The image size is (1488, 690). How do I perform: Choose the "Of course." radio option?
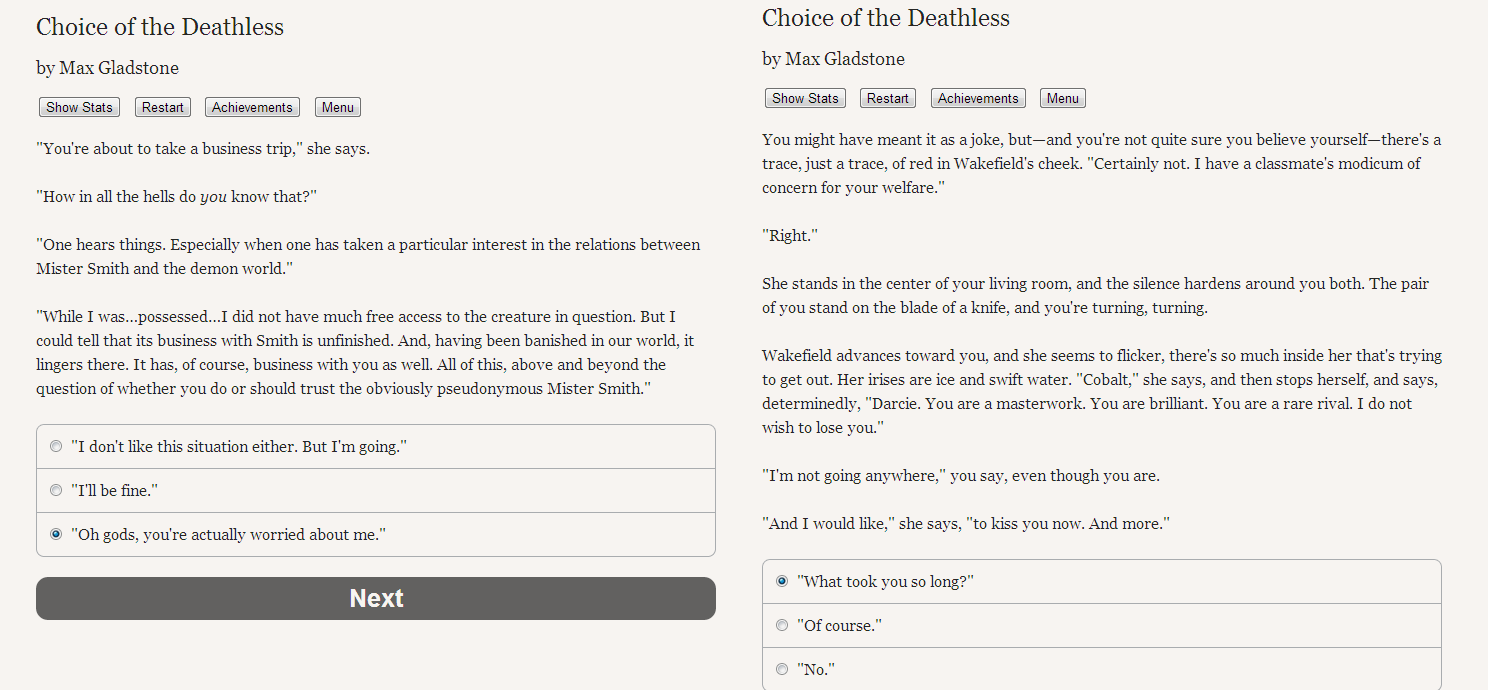click(x=782, y=626)
